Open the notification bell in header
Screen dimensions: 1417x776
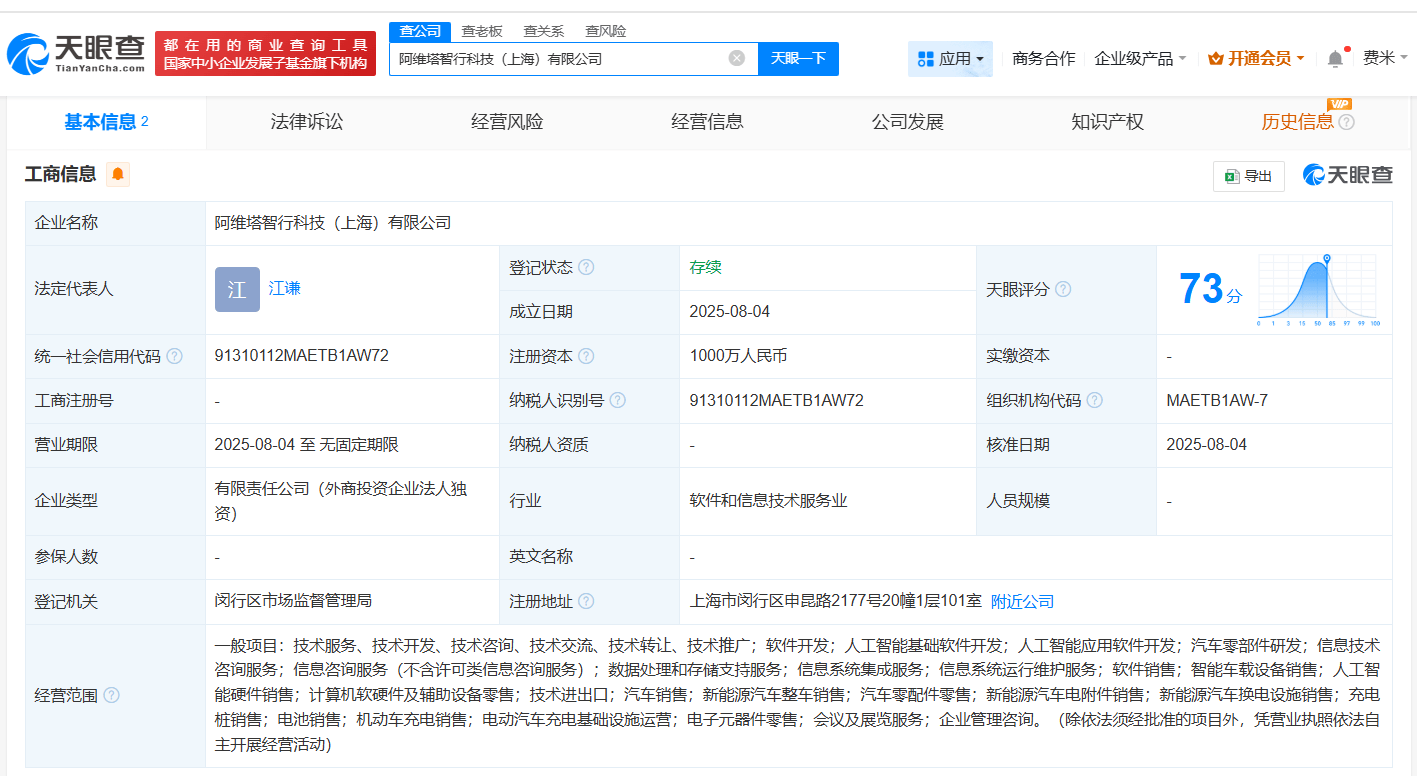[1335, 59]
